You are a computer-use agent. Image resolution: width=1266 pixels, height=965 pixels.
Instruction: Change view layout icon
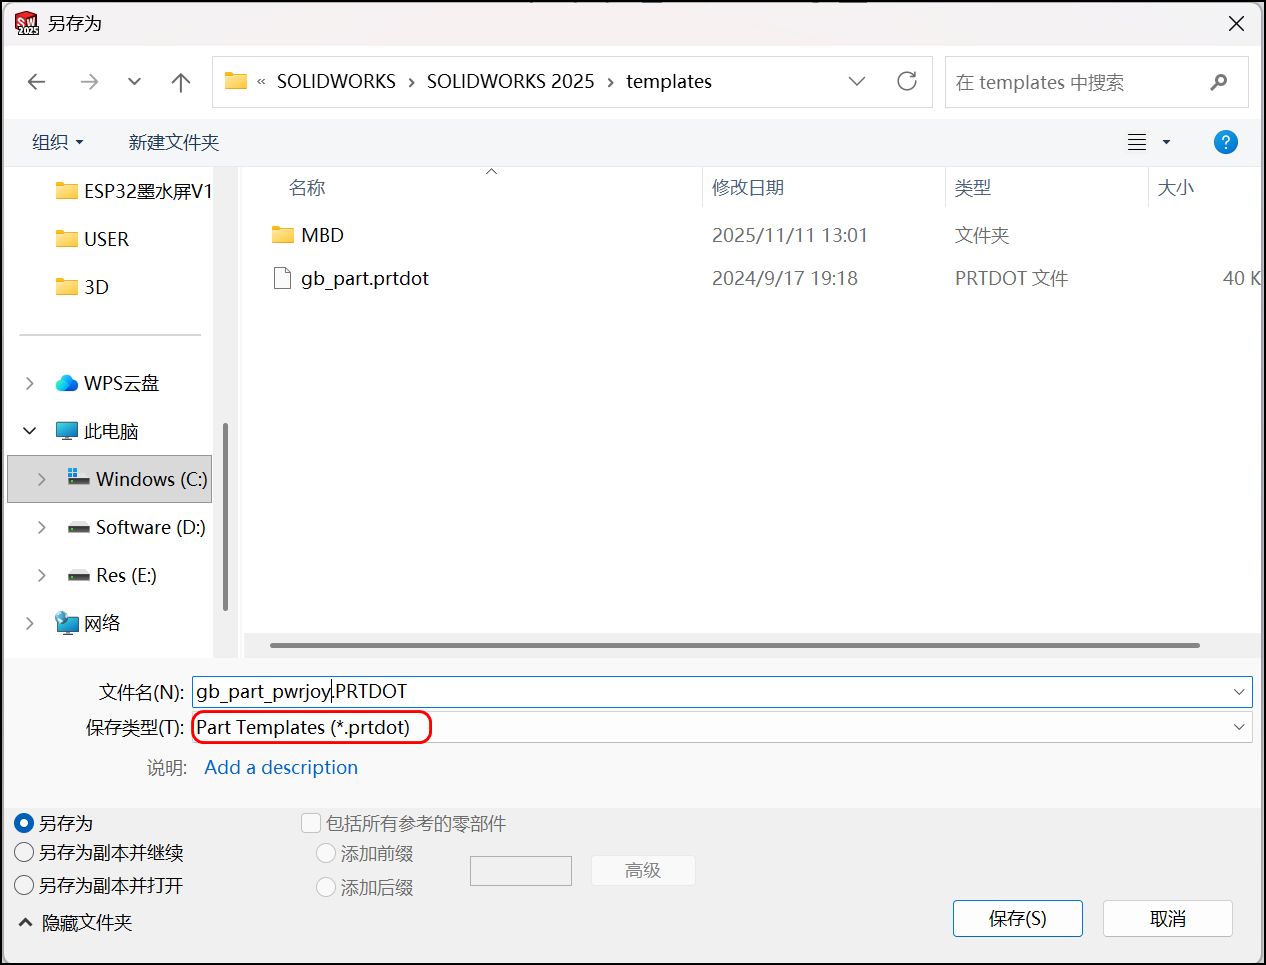point(1137,142)
